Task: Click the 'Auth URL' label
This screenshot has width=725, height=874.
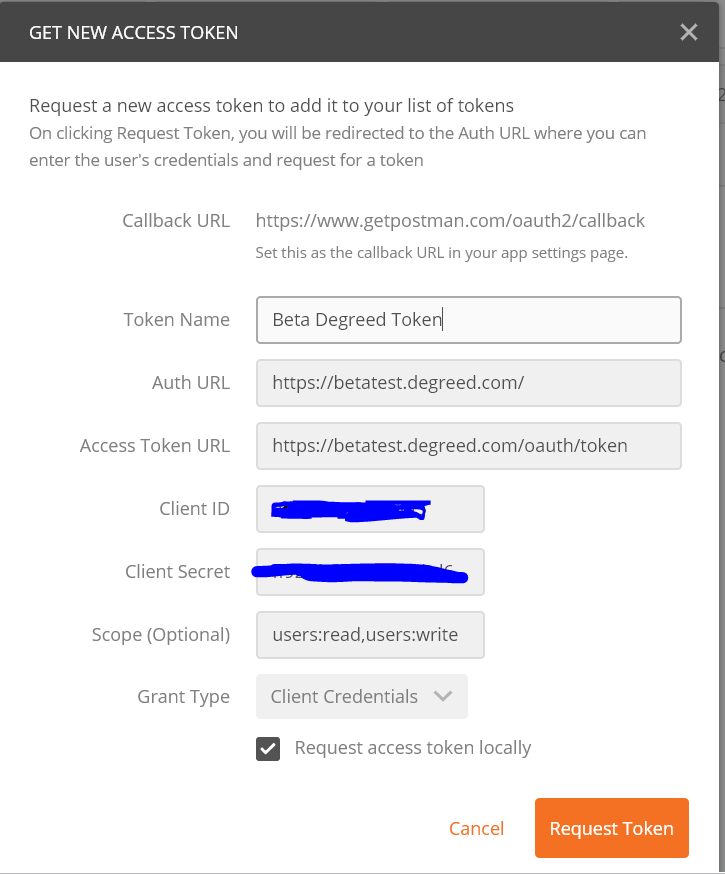Action: pyautogui.click(x=190, y=383)
